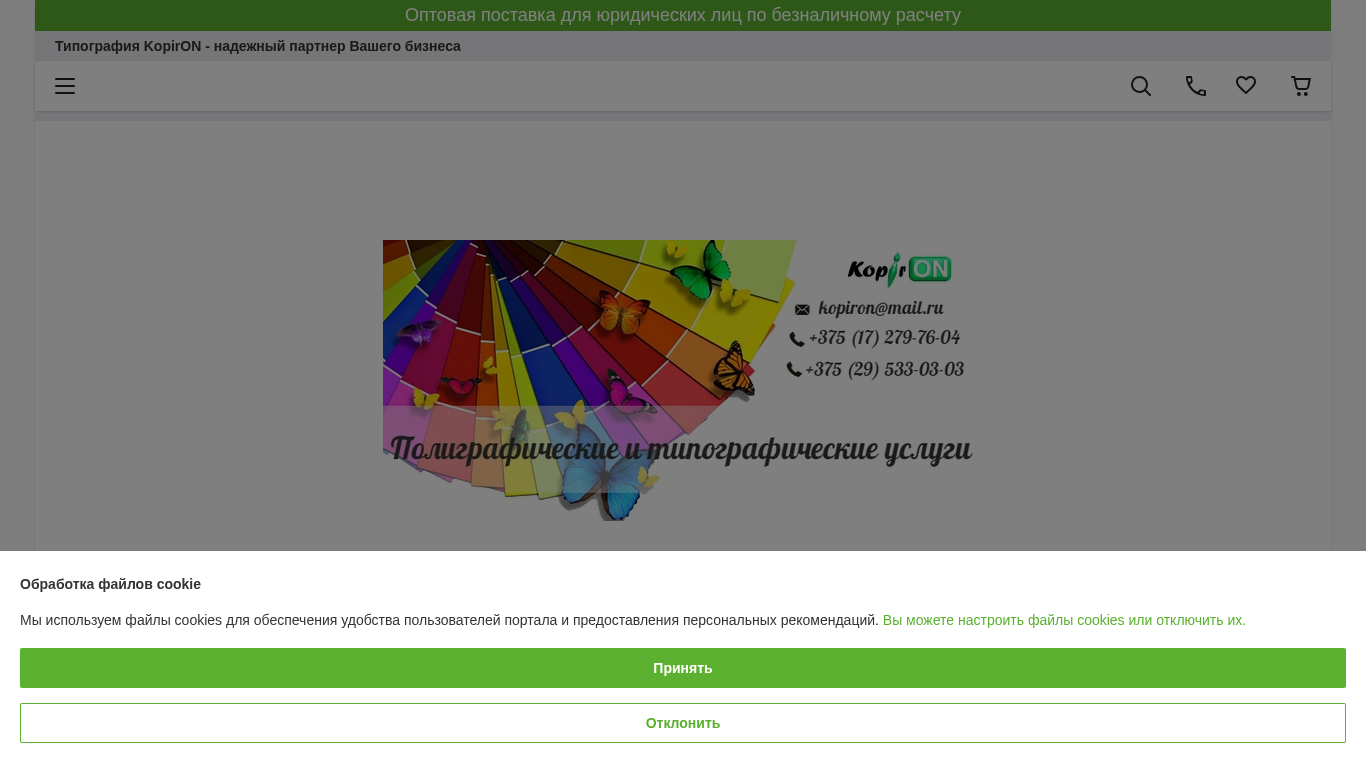The height and width of the screenshot is (768, 1366).
Task: Click the phone contacts icon
Action: (1196, 86)
